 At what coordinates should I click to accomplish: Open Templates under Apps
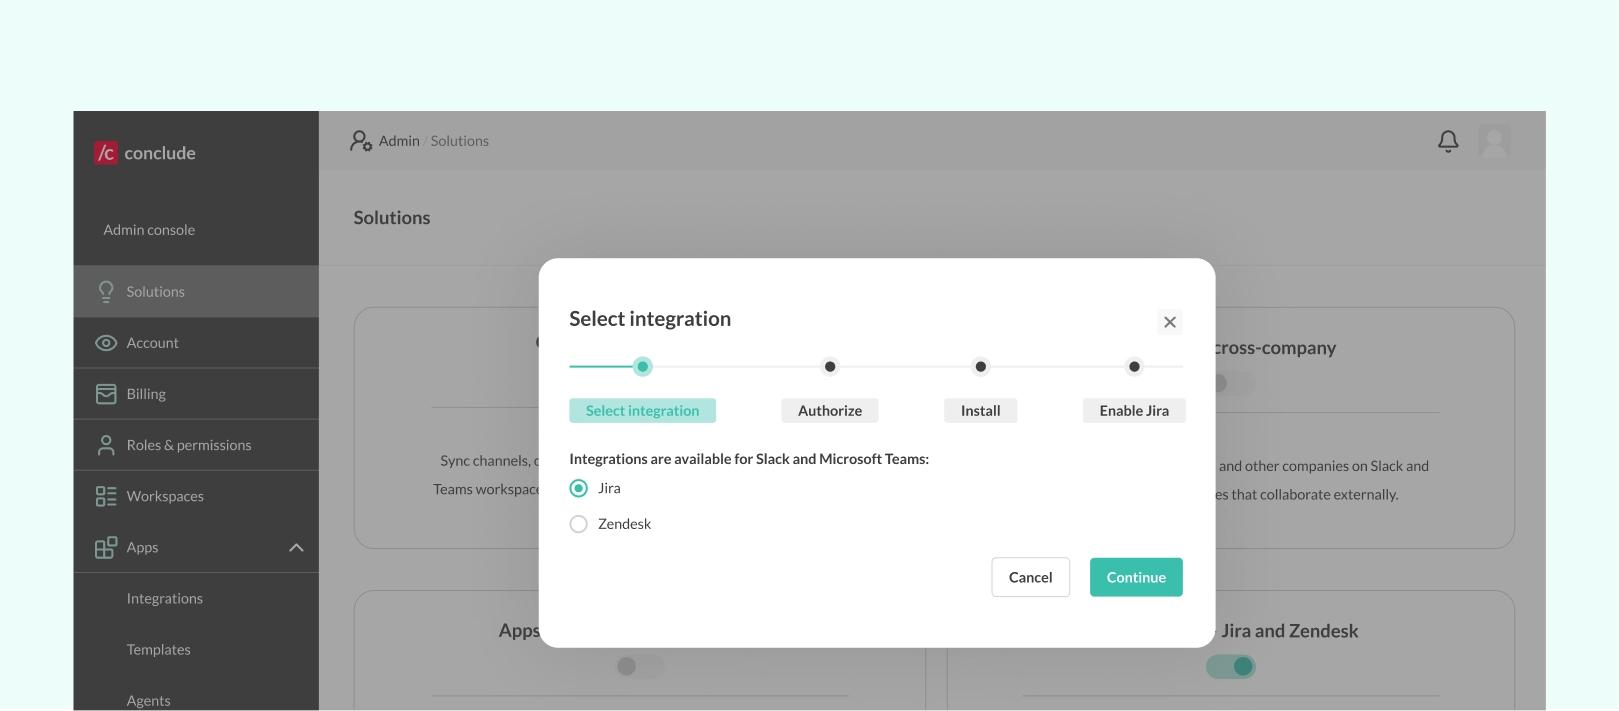[158, 649]
